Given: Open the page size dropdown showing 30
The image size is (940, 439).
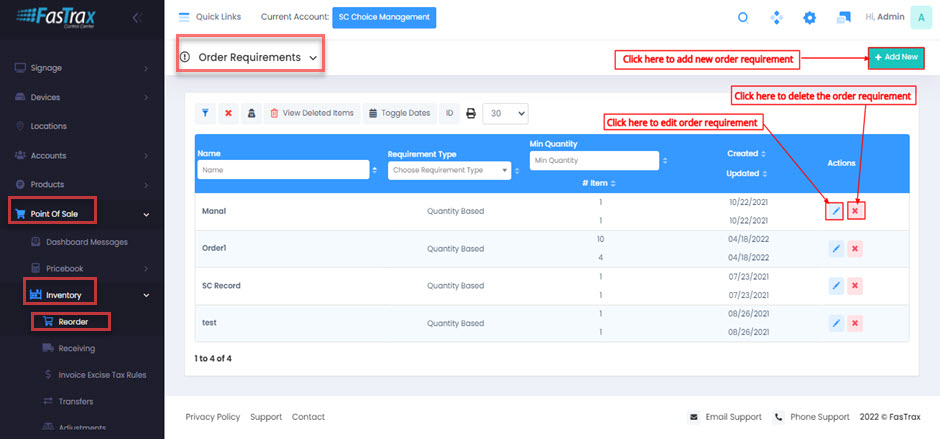Looking at the screenshot, I should coord(505,113).
